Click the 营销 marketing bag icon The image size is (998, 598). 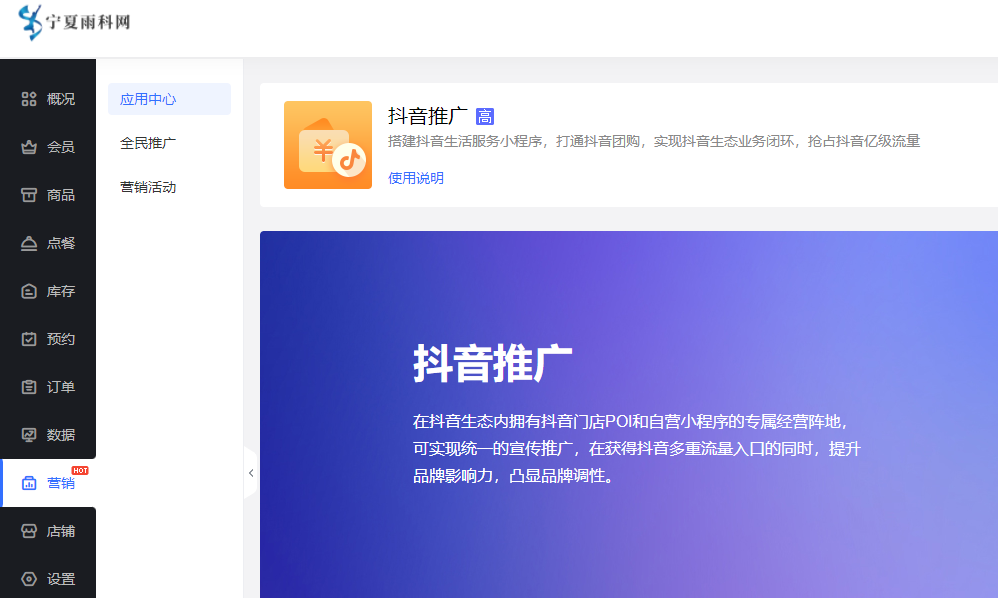[29, 483]
